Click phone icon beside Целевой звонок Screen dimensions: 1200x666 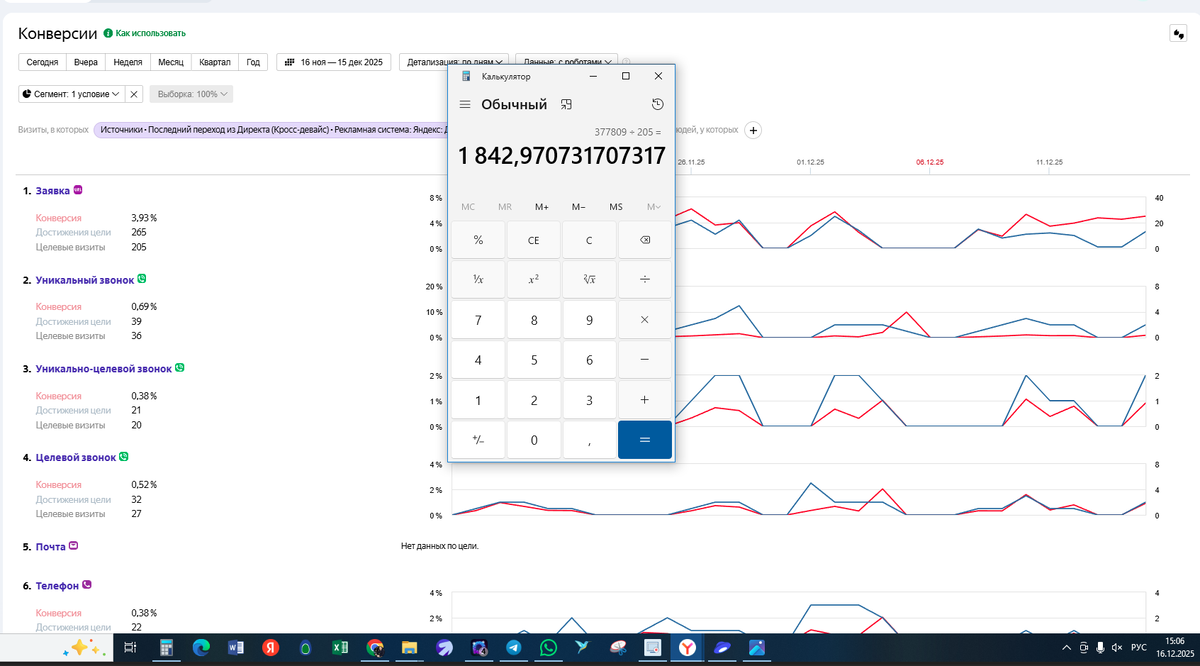124,457
